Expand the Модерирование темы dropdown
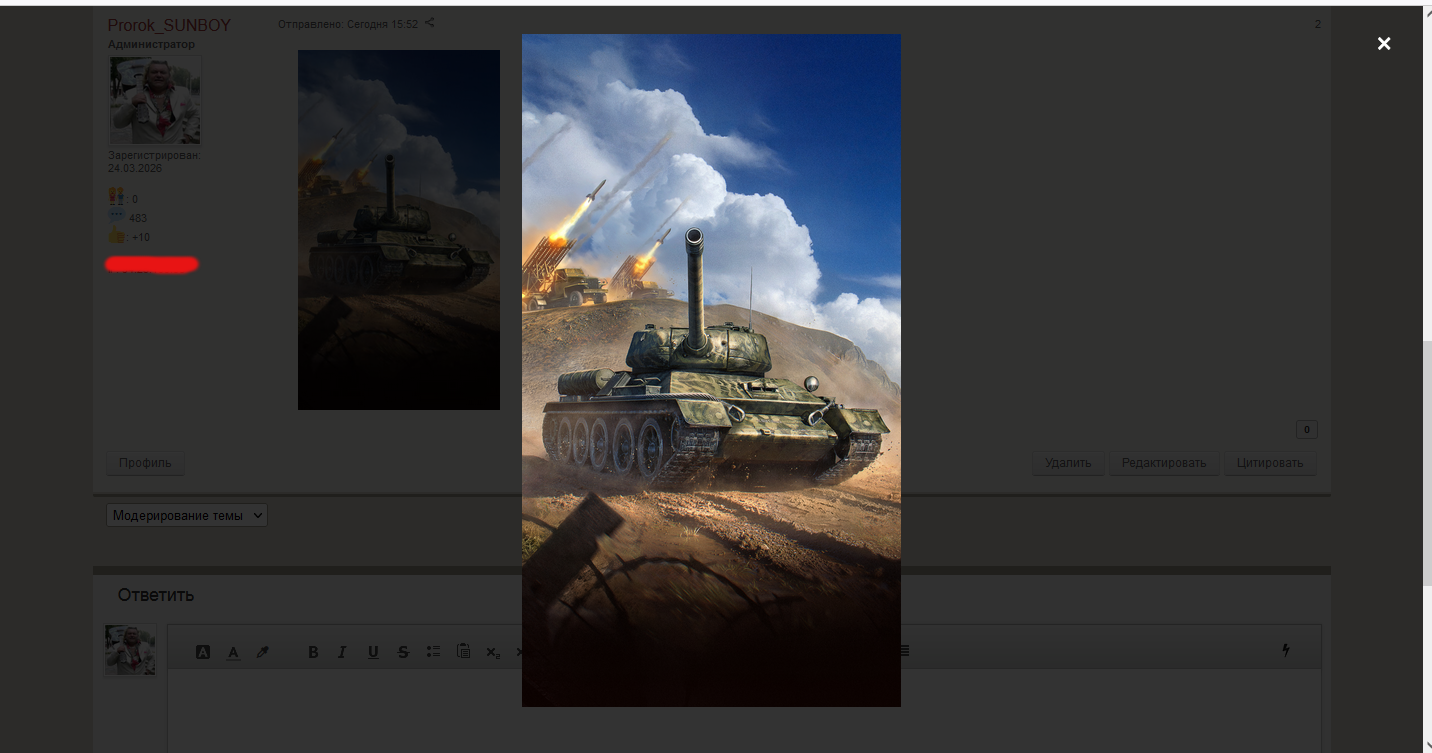 coord(187,515)
